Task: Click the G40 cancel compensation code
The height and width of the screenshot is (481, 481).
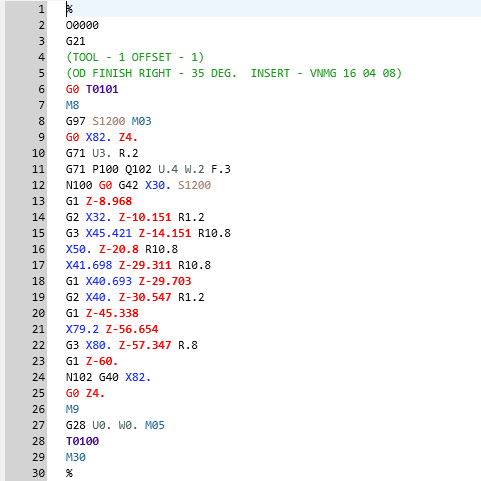Action: (109, 377)
